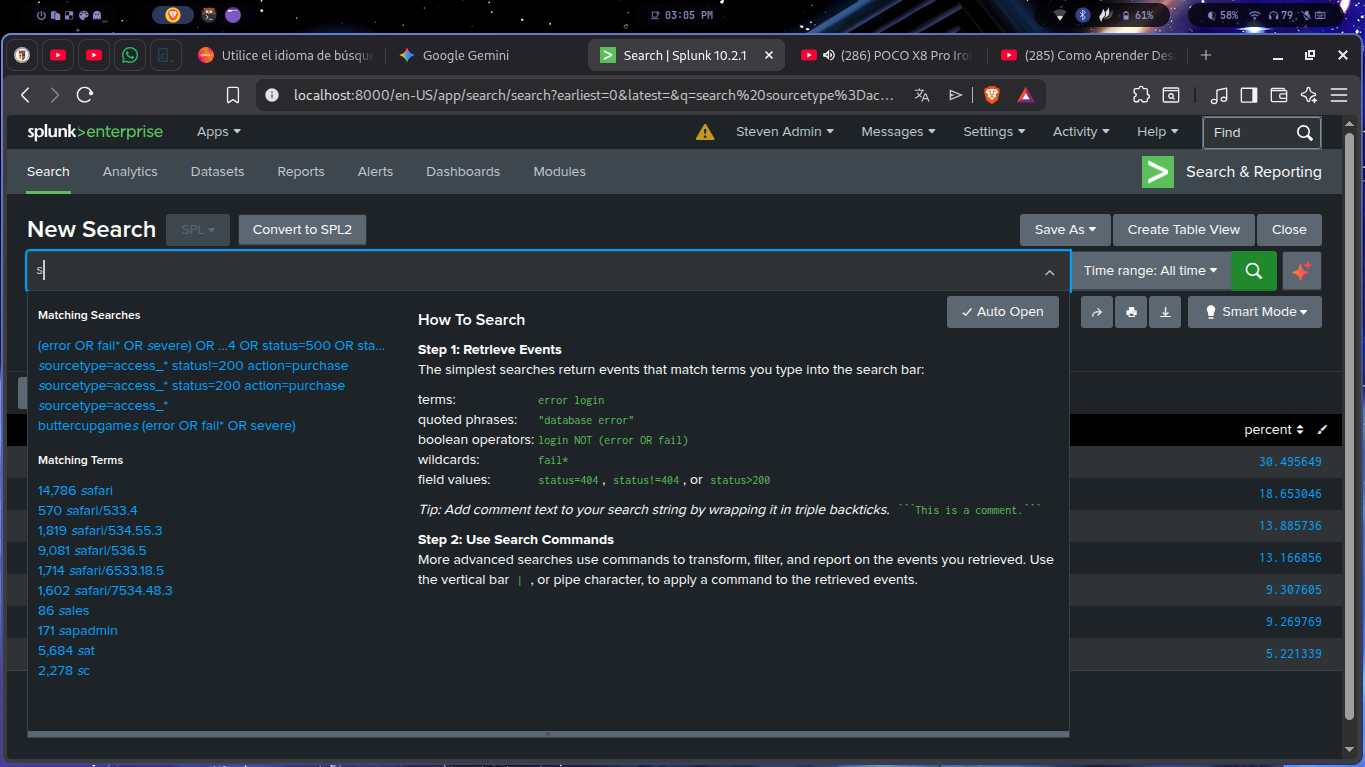The width and height of the screenshot is (1365, 767).
Task: Edit the percent column pencil icon
Action: [1322, 430]
